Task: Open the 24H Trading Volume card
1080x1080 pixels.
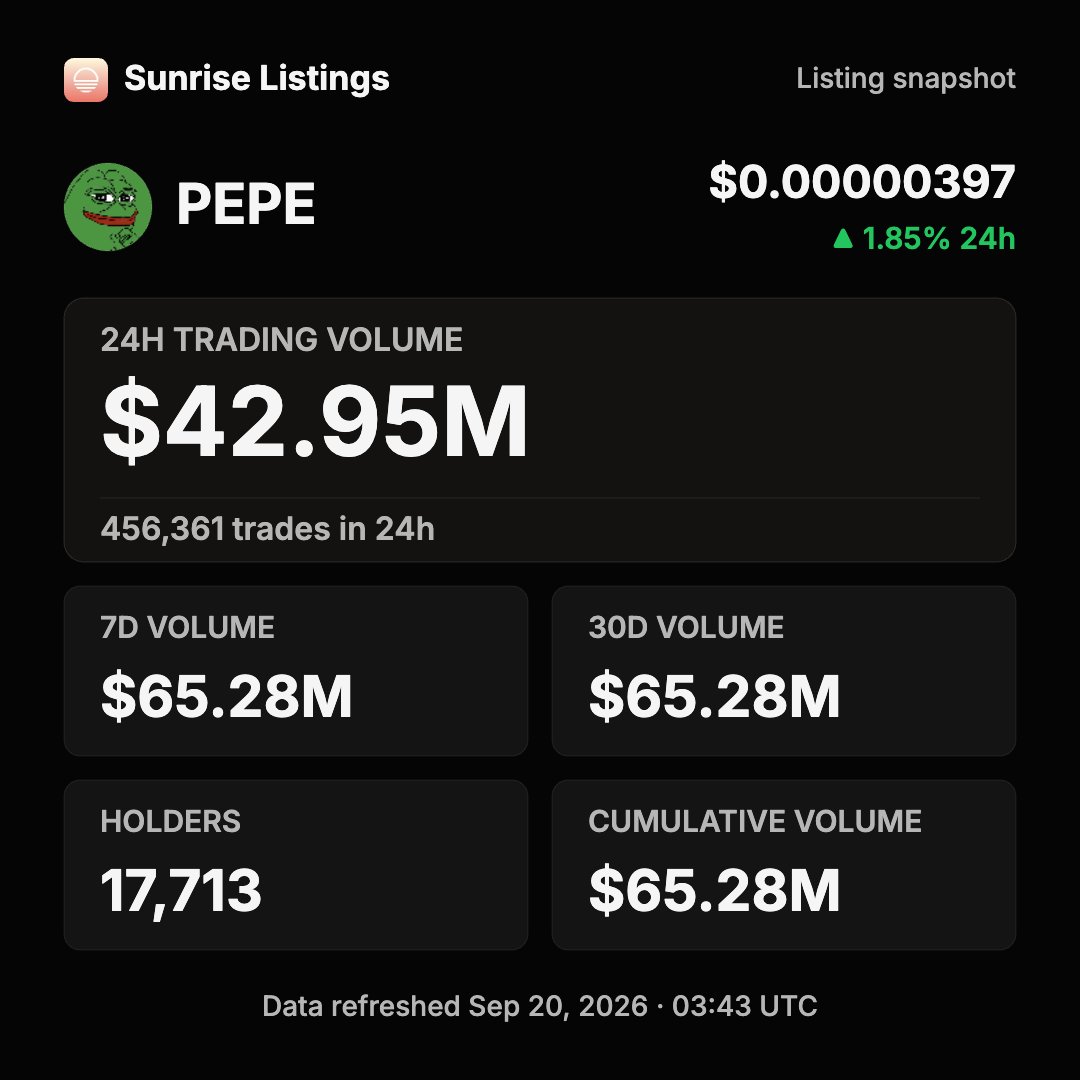Action: tap(540, 430)
